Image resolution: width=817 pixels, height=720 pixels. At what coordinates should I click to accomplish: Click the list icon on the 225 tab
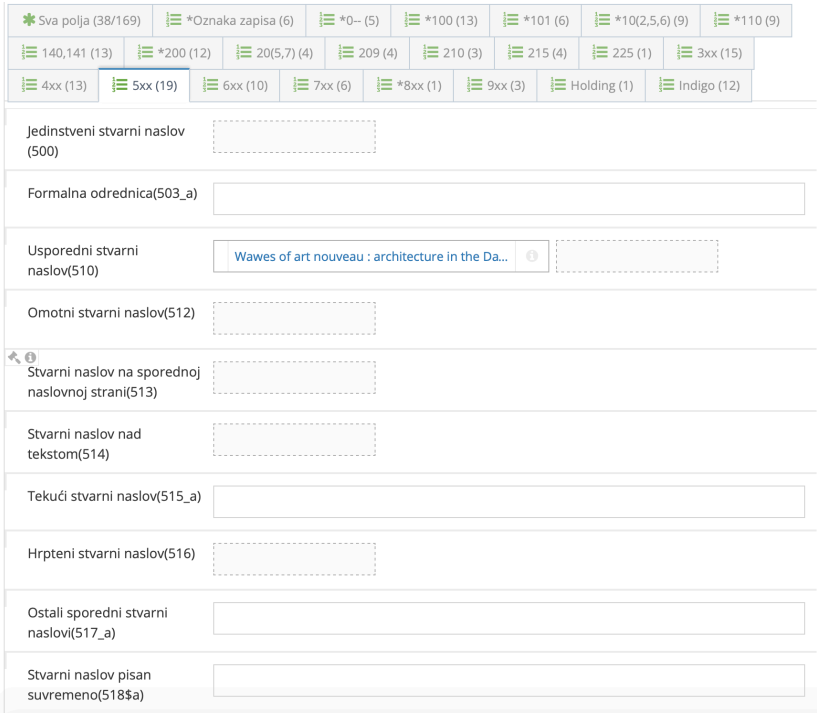(x=598, y=53)
